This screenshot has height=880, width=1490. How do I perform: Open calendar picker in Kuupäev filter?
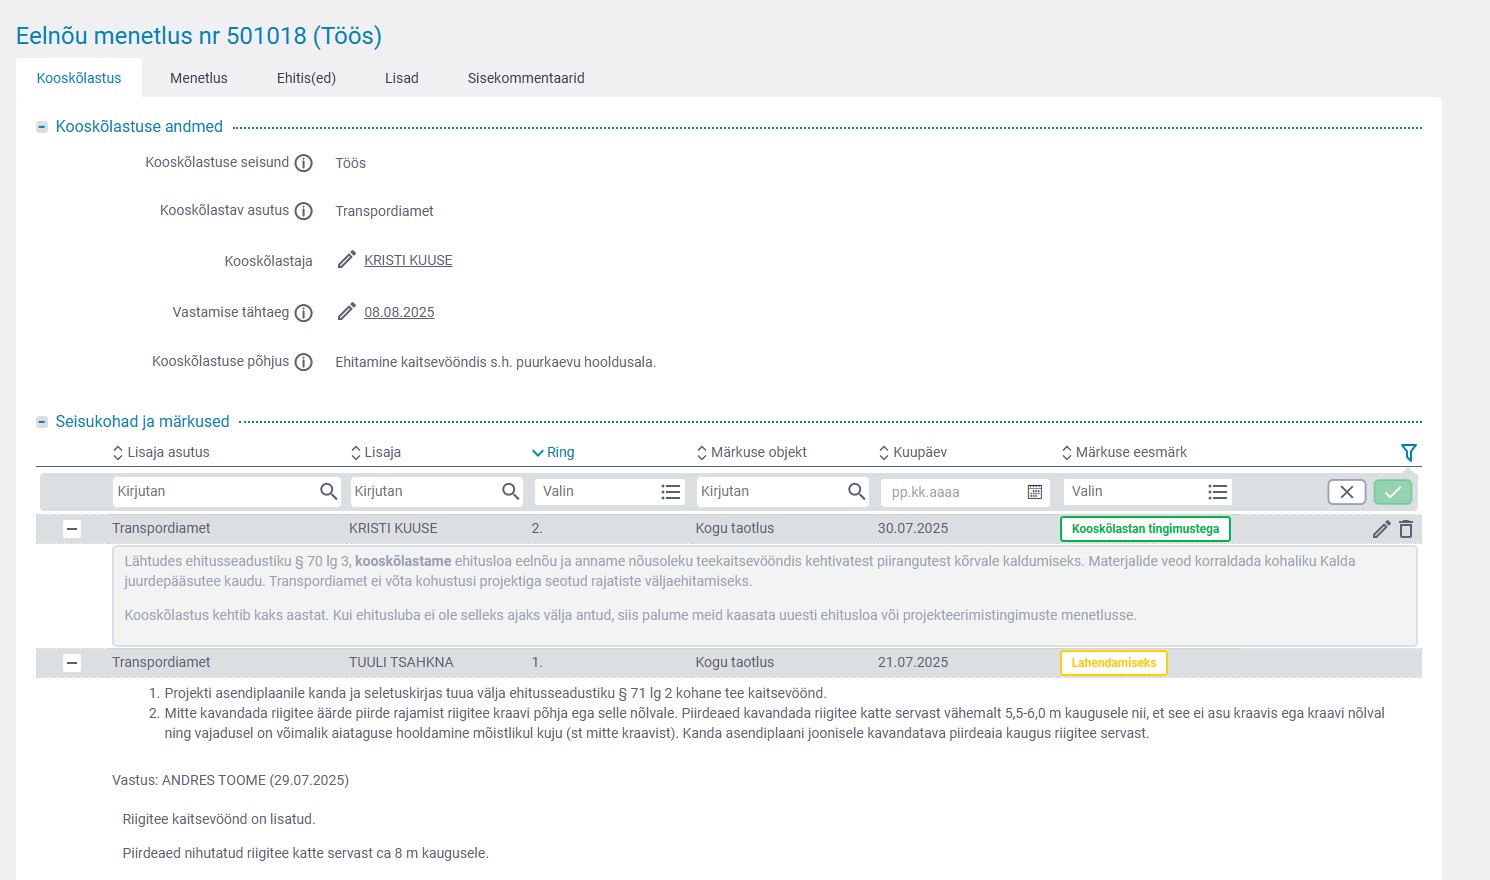[1035, 492]
